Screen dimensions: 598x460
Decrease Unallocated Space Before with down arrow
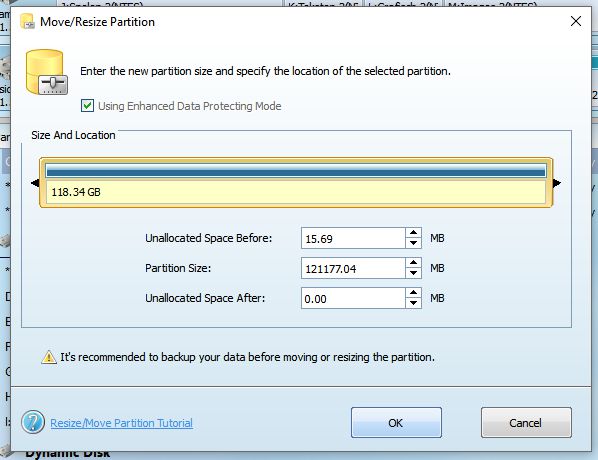pyautogui.click(x=413, y=243)
